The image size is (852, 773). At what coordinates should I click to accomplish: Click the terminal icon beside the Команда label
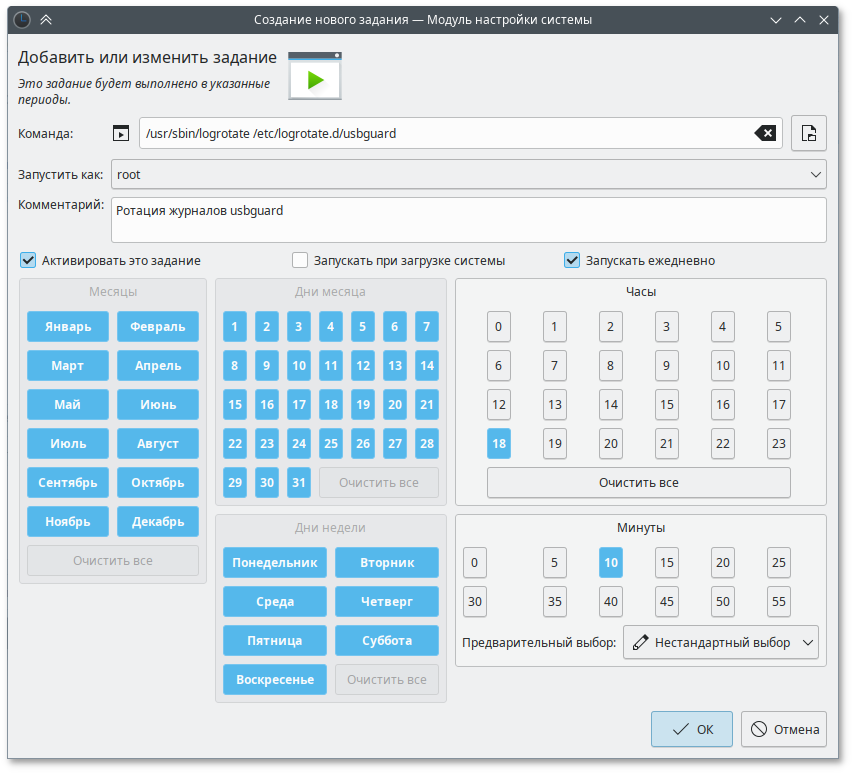click(120, 133)
